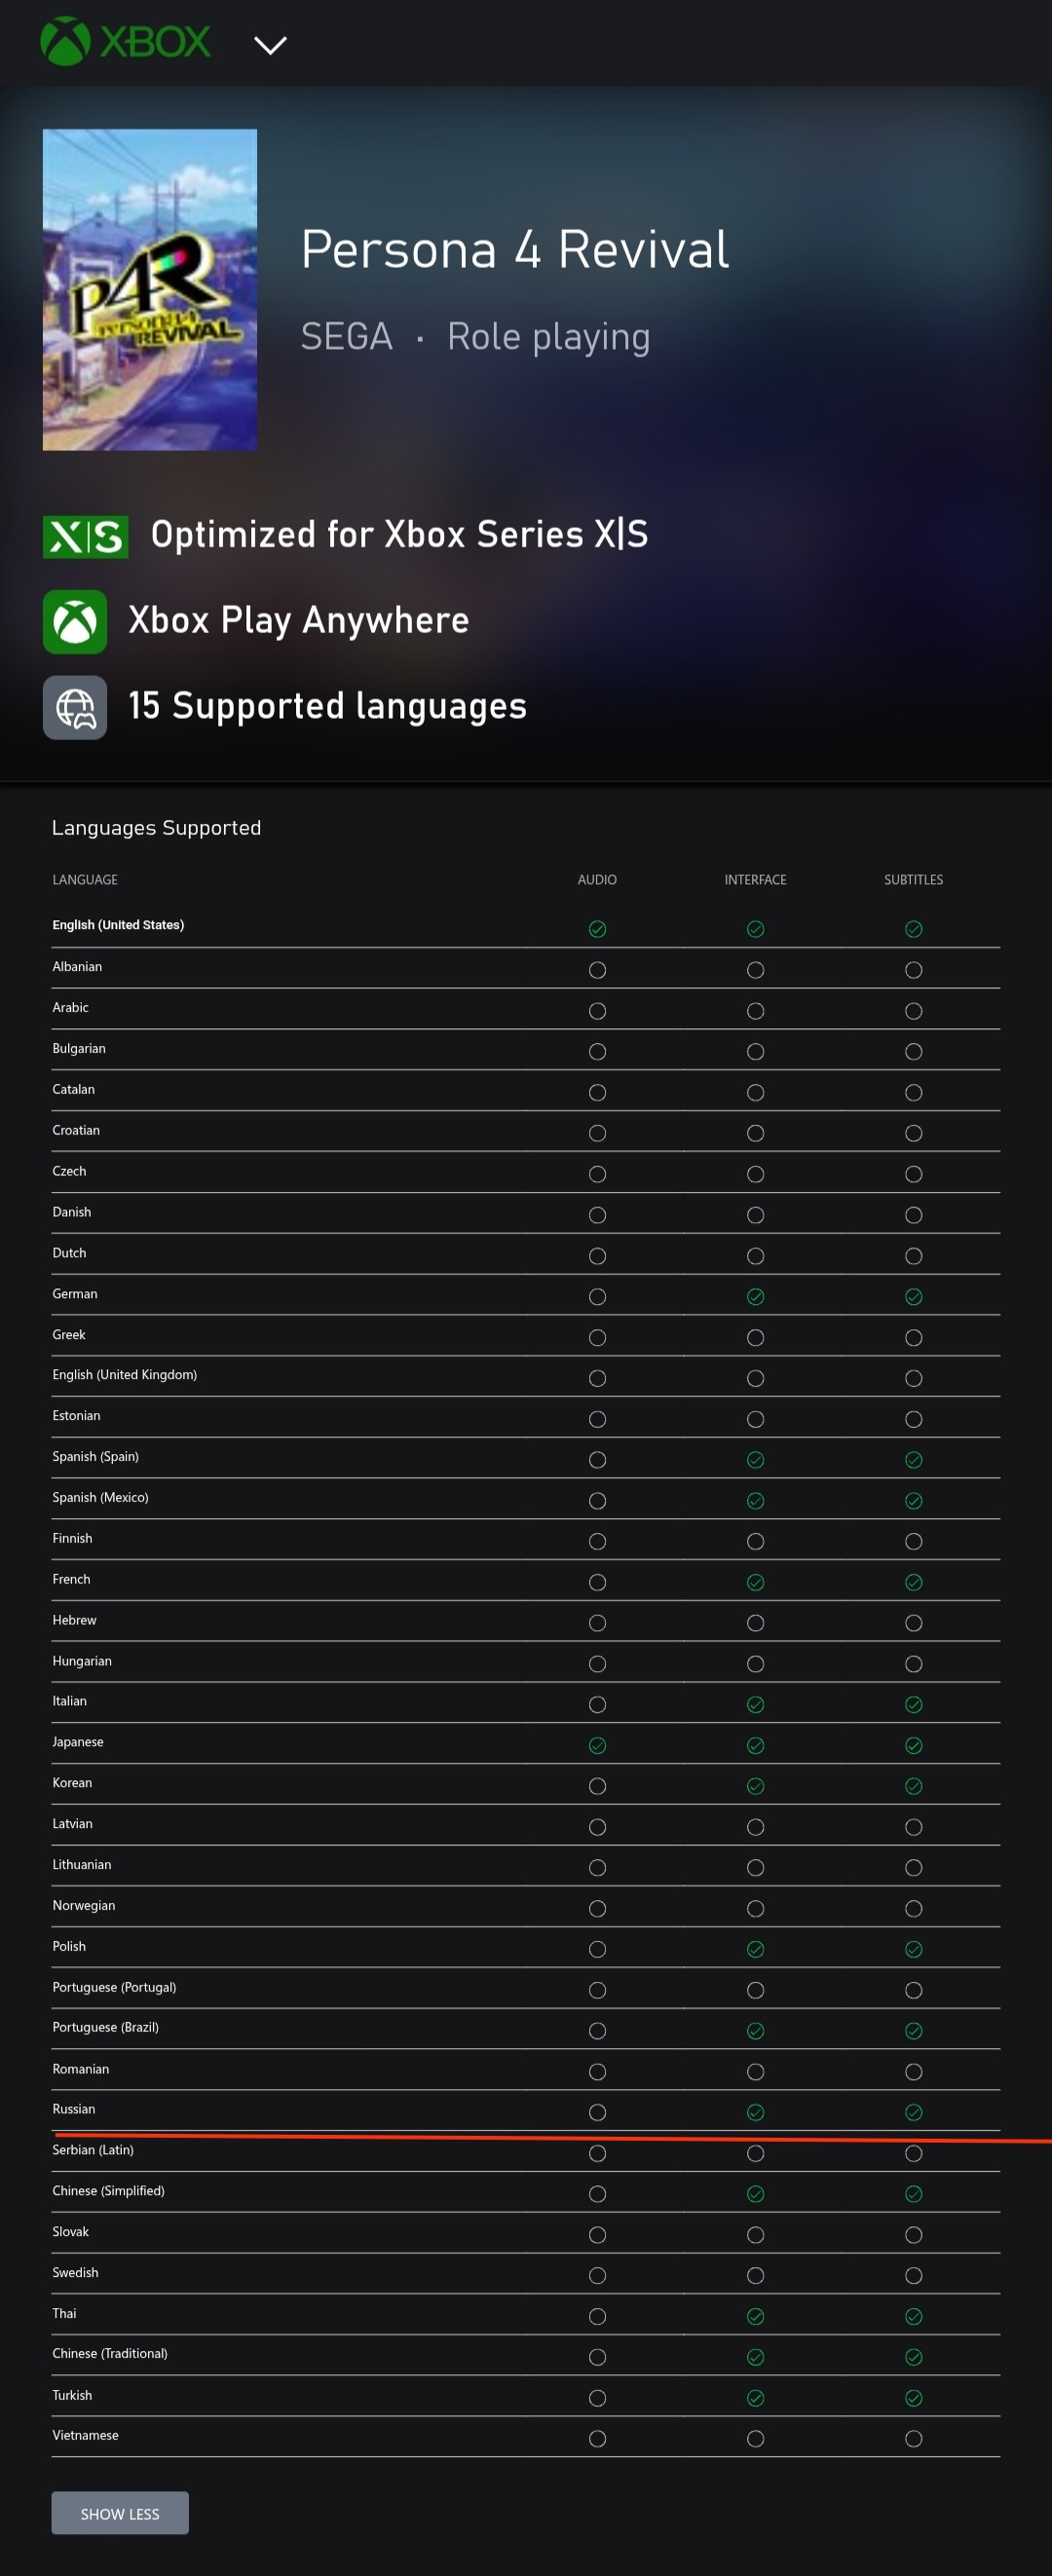Click the Xbox Play Anywhere icon

[75, 621]
